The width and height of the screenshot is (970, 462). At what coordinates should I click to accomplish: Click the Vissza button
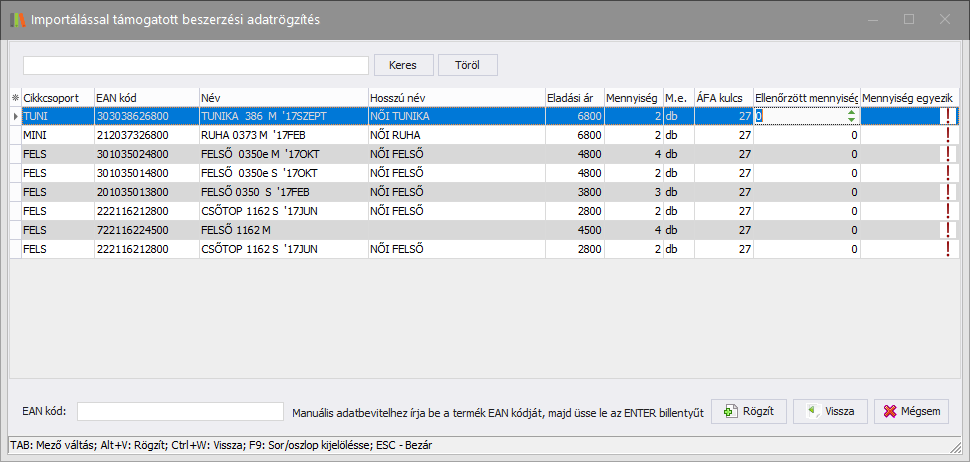[x=830, y=411]
